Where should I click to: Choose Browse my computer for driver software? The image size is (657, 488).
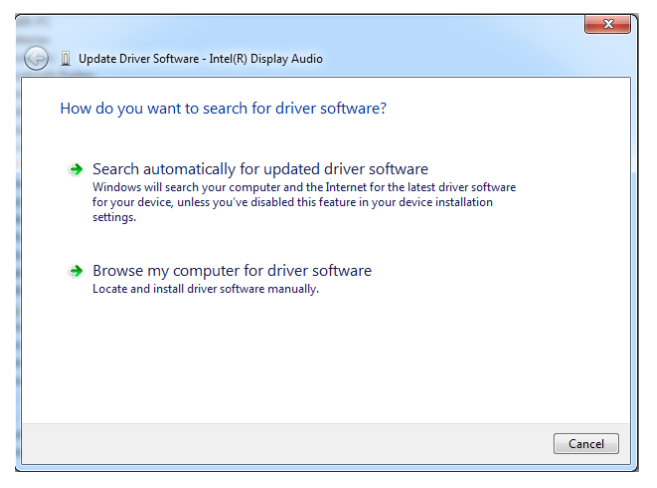[232, 271]
